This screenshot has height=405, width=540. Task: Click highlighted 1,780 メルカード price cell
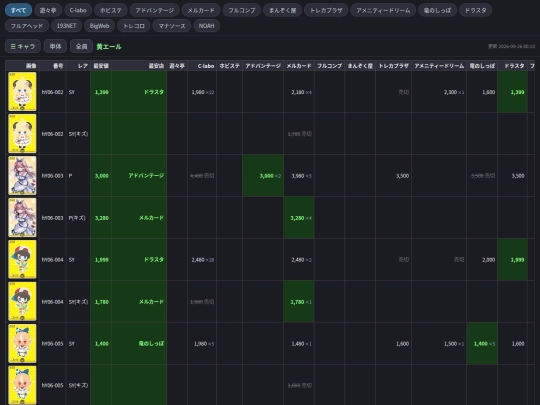click(x=299, y=302)
